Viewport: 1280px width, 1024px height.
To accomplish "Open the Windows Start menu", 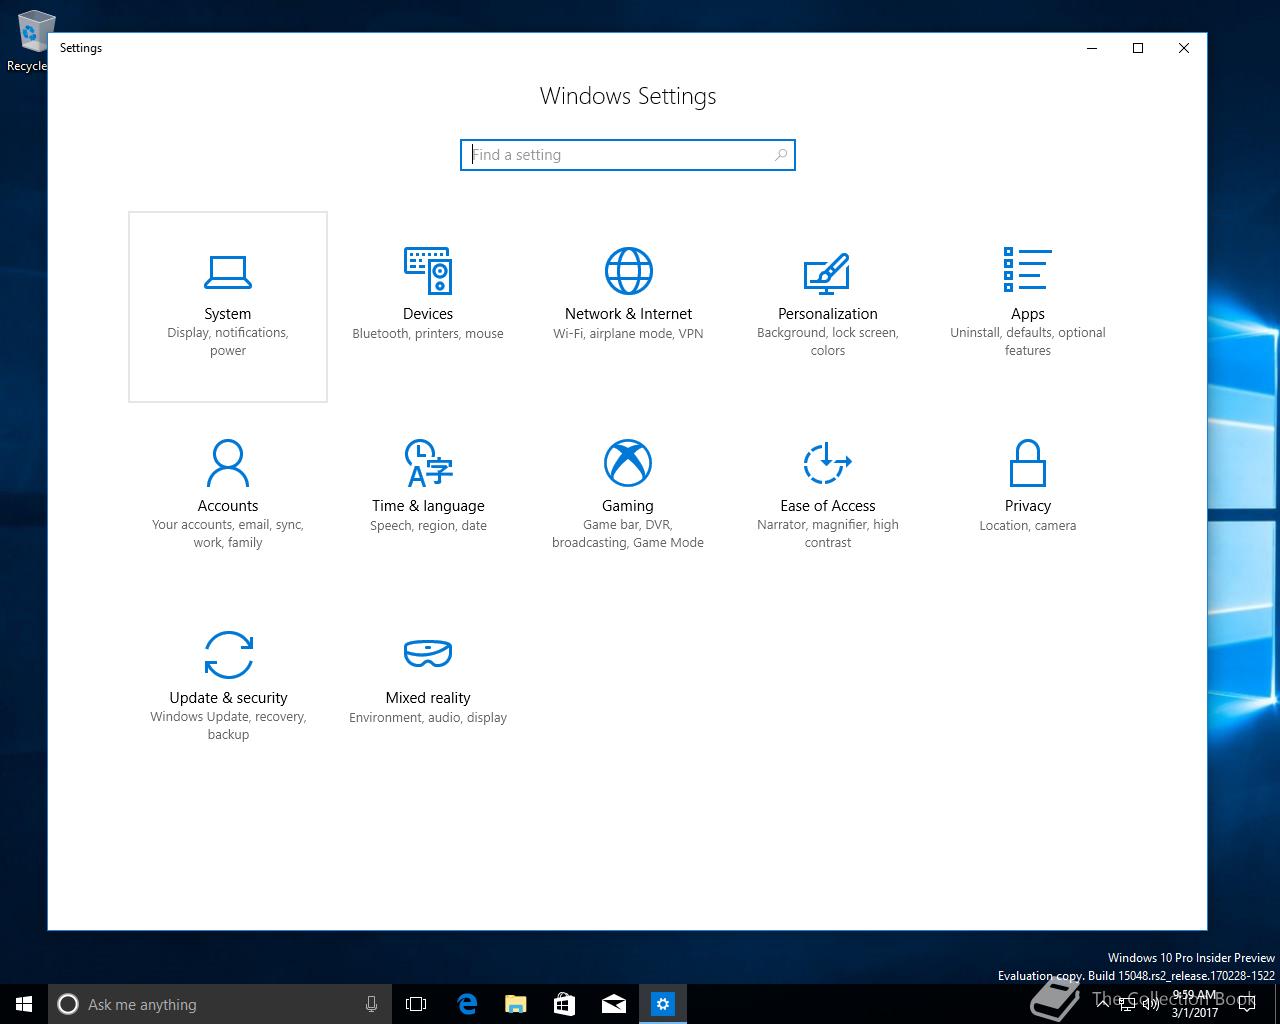I will pos(24,1004).
